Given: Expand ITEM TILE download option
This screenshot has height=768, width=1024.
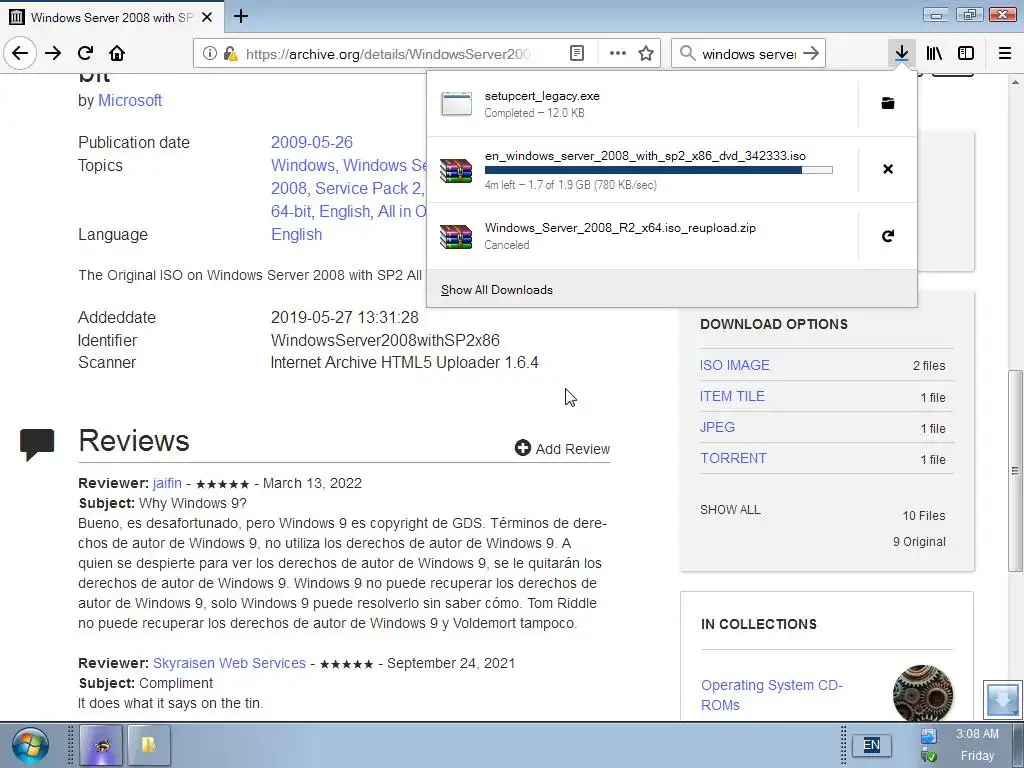Looking at the screenshot, I should (732, 396).
